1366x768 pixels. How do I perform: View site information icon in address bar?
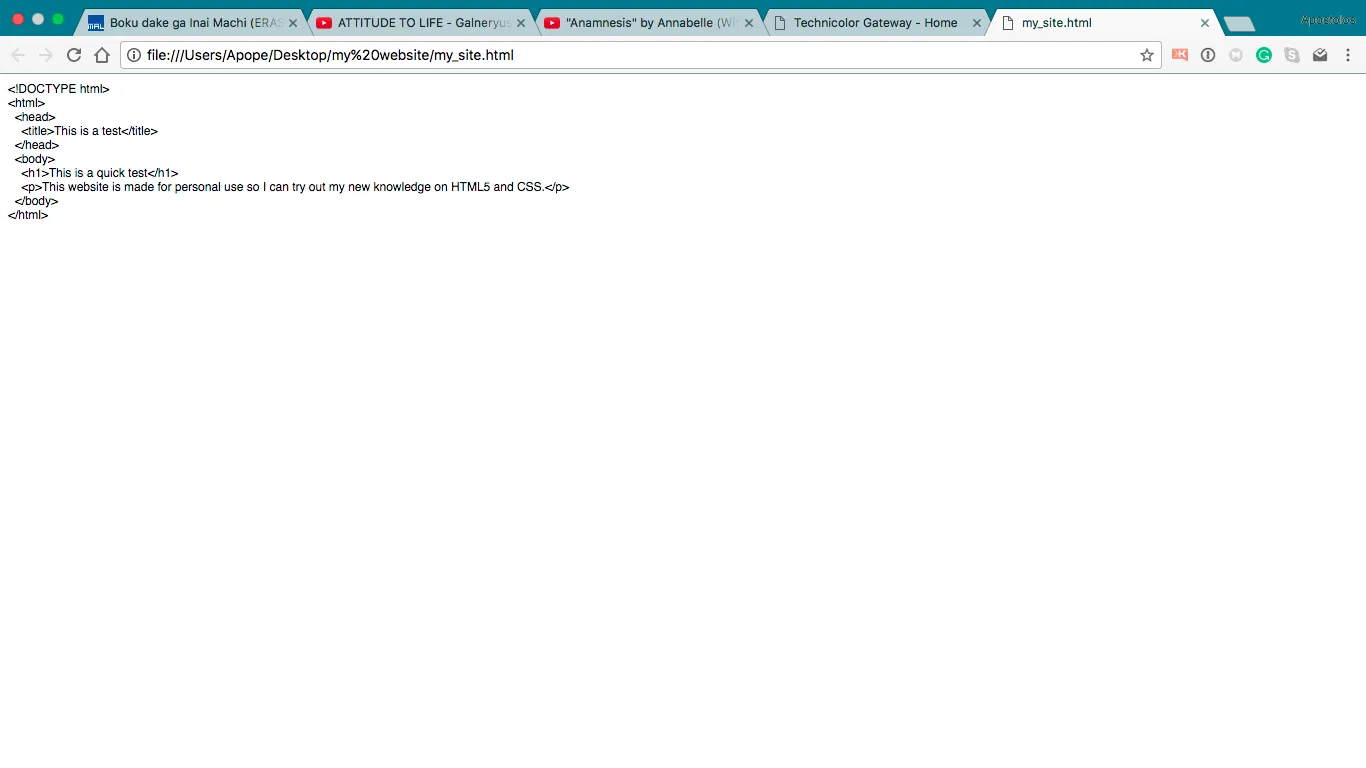[x=134, y=55]
